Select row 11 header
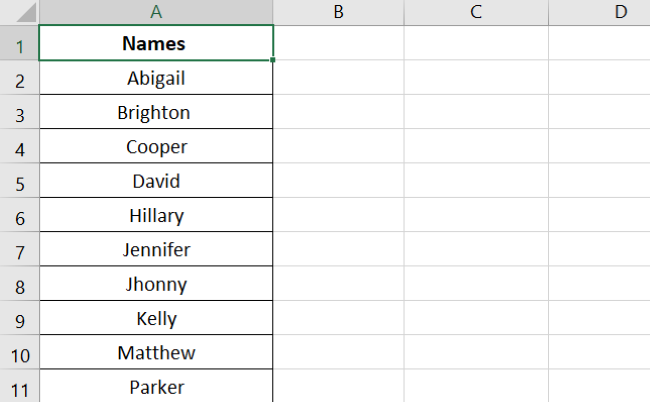The height and width of the screenshot is (402, 650). click(x=19, y=387)
